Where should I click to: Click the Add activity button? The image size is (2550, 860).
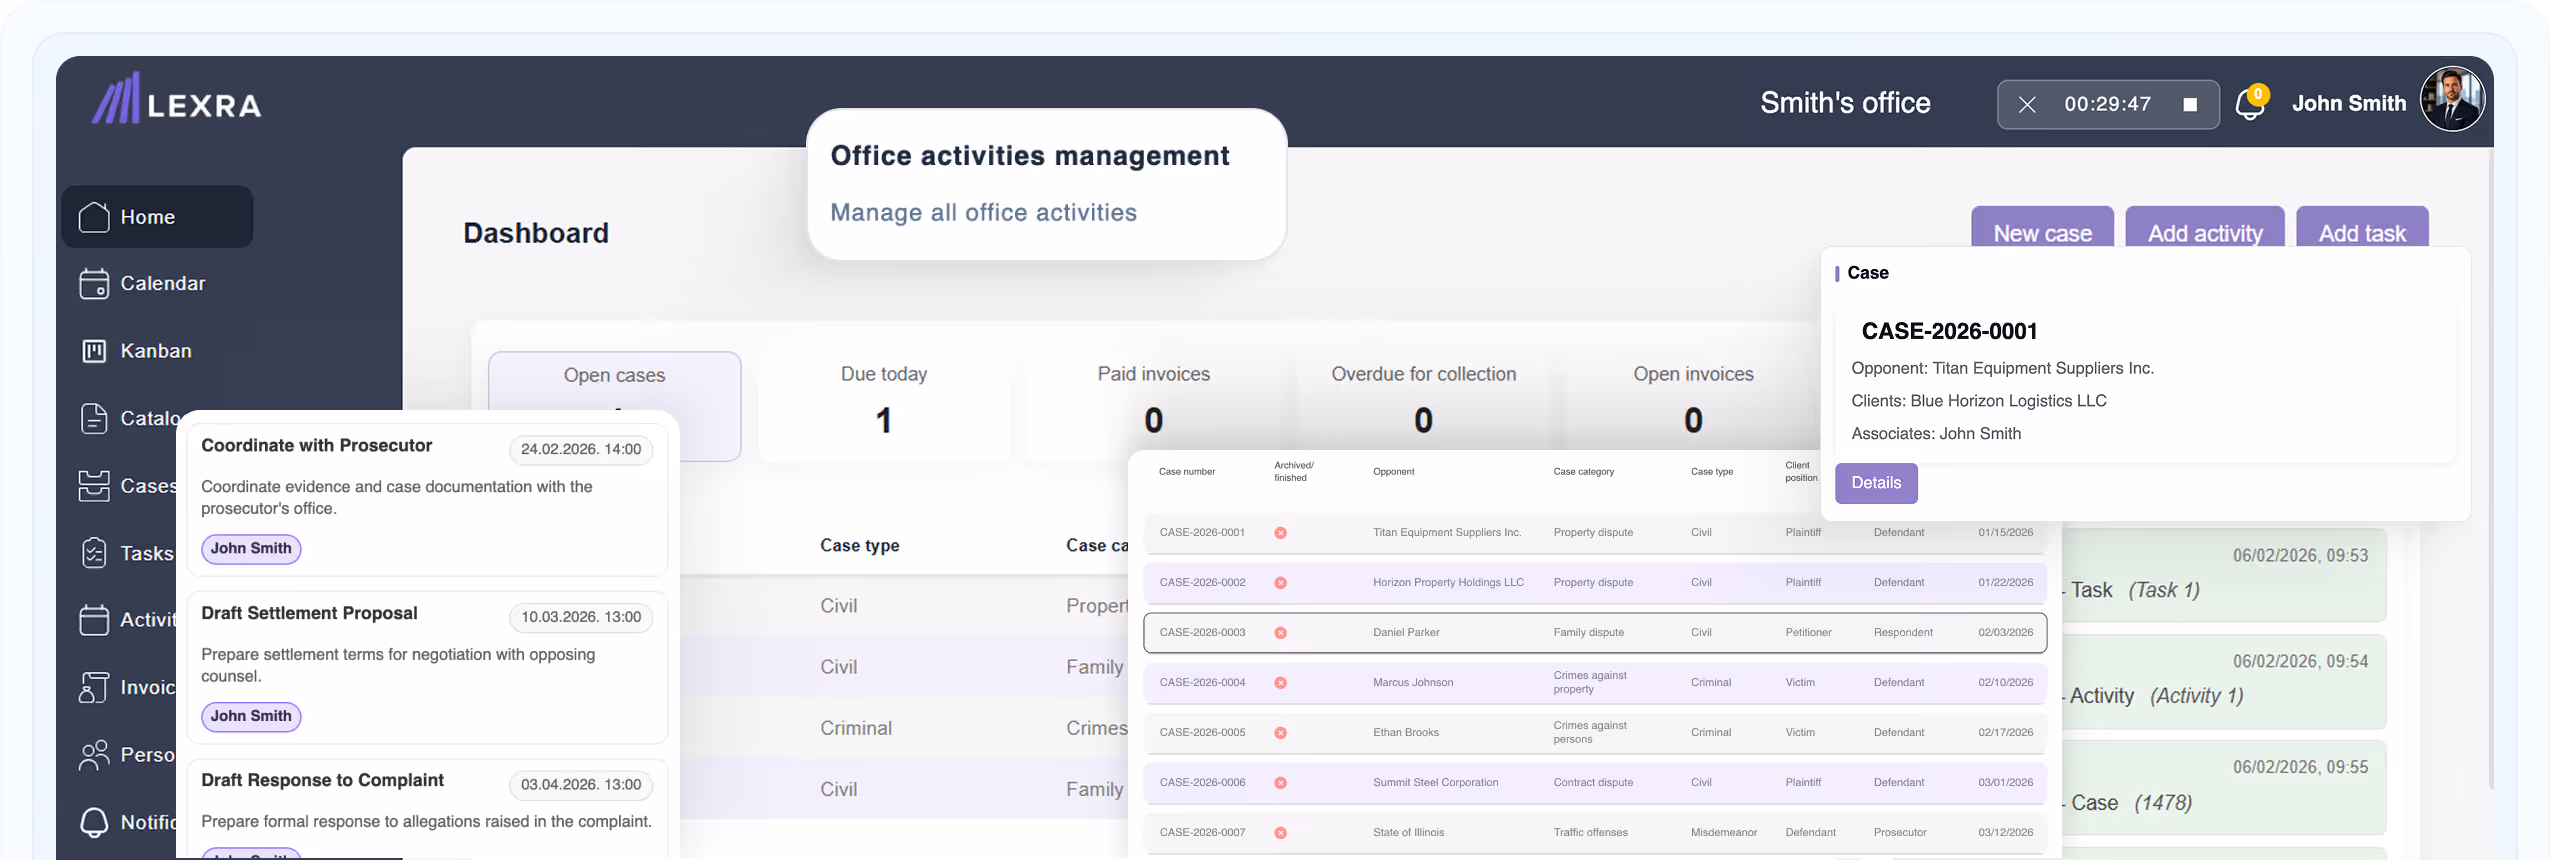click(x=2205, y=228)
